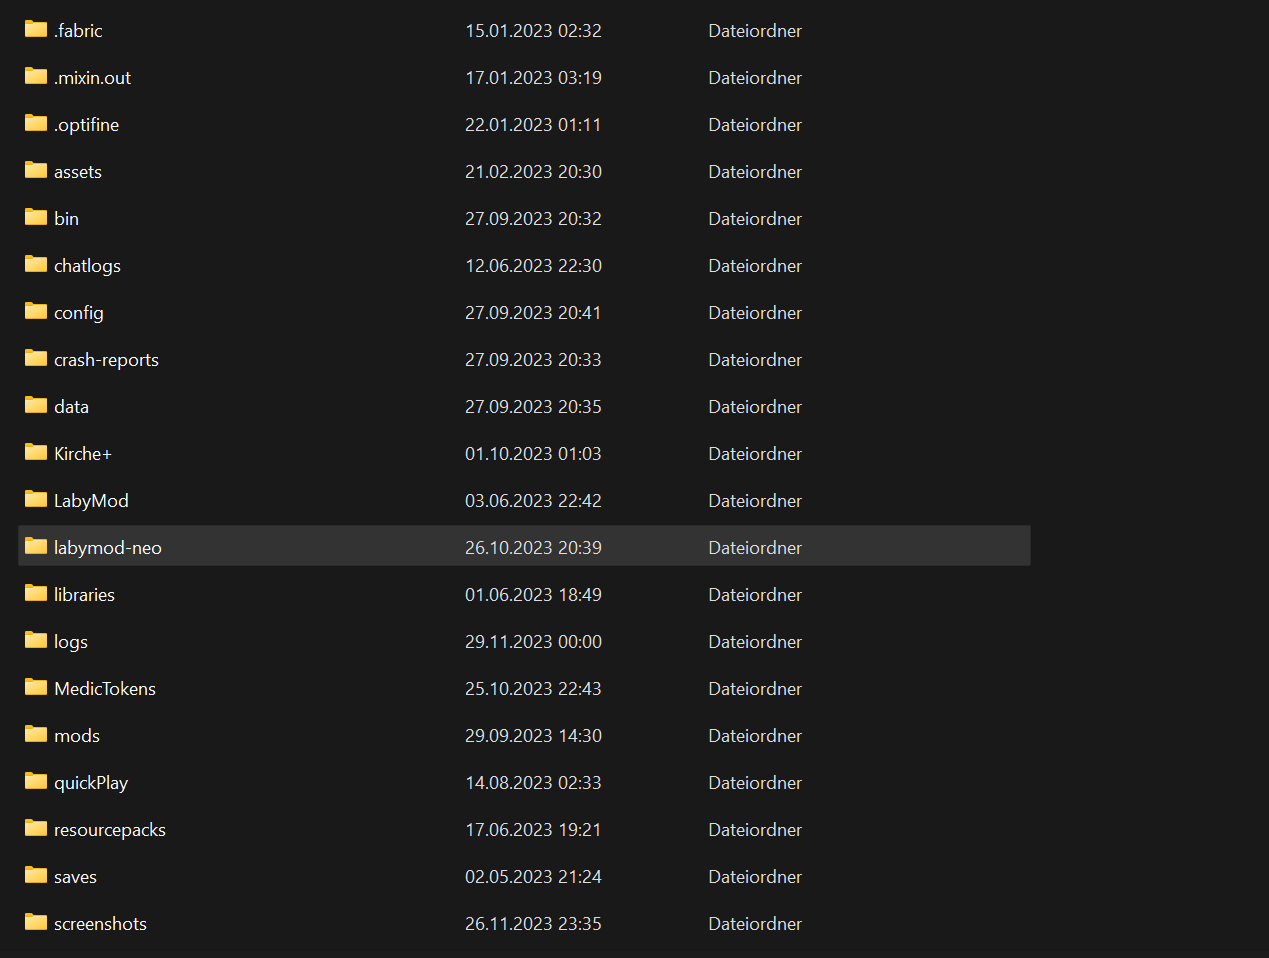Screen dimensions: 1269x958
Task: Select the logs folder entry
Action: pos(71,642)
